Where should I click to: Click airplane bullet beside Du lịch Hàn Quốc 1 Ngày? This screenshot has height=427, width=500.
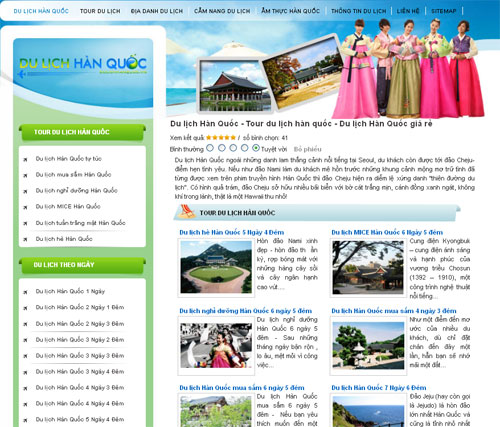pyautogui.click(x=25, y=292)
